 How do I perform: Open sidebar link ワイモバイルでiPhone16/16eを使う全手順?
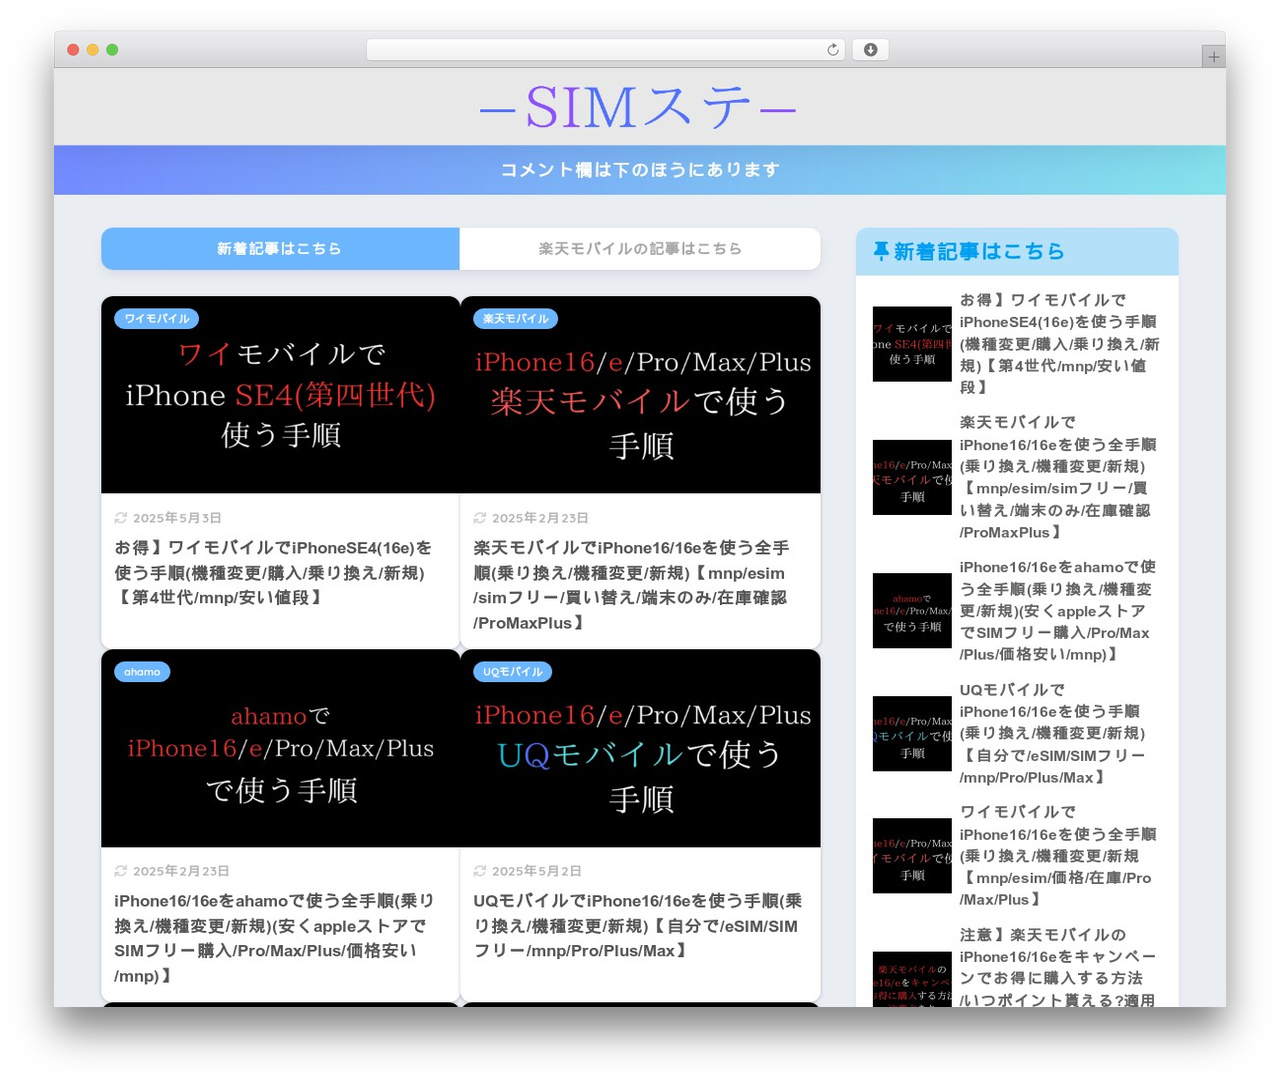(1058, 855)
